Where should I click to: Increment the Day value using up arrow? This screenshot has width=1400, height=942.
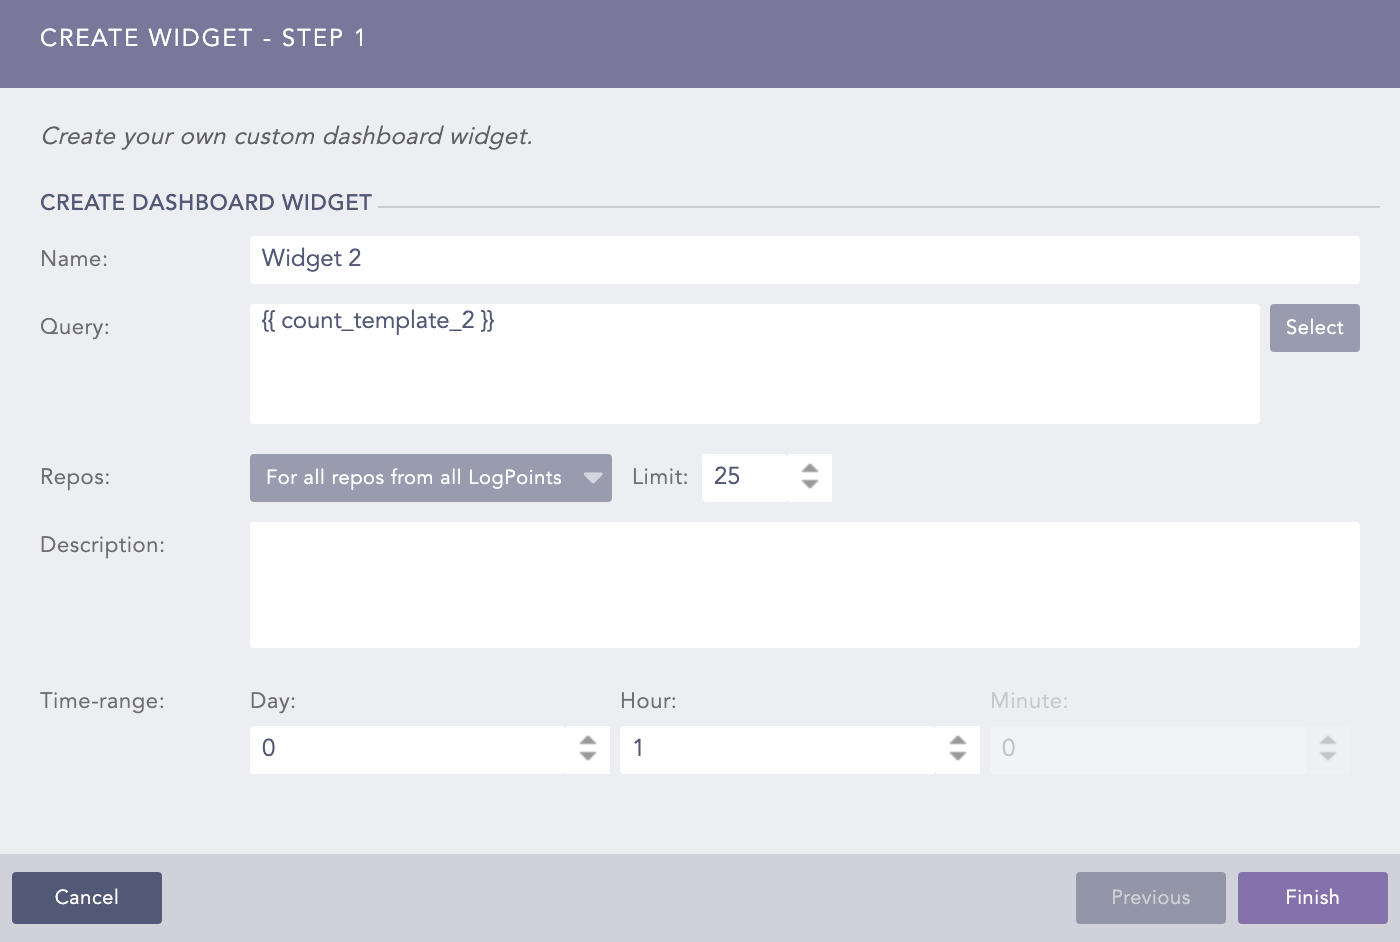pos(588,741)
